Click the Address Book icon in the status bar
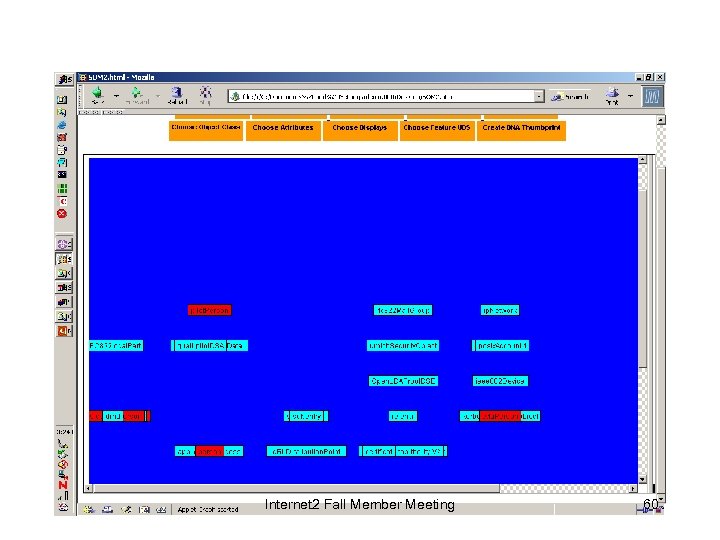Image resolution: width=720 pixels, height=540 pixels. [144, 509]
